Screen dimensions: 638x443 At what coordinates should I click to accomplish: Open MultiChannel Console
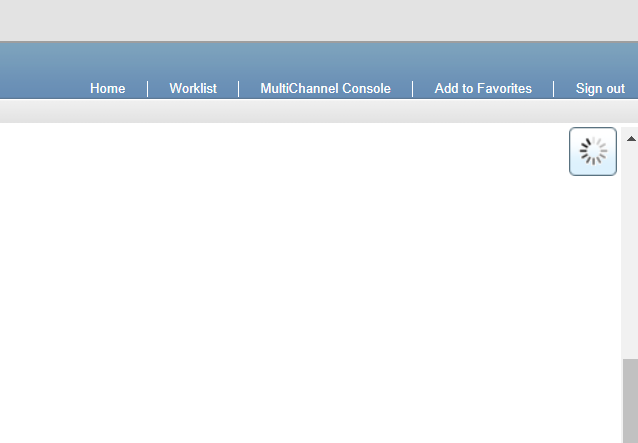coord(326,88)
